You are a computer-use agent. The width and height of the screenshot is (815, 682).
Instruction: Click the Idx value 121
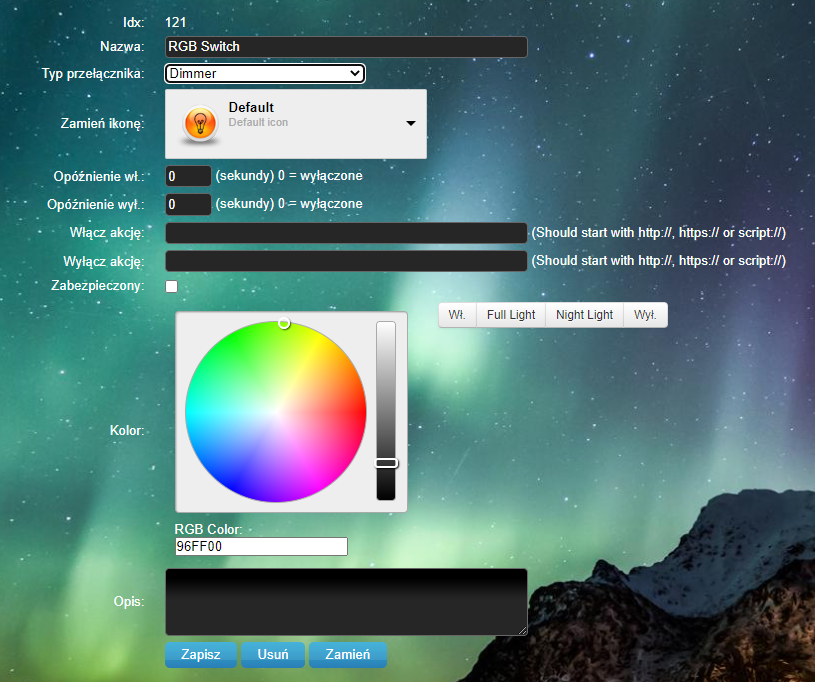[x=175, y=22]
